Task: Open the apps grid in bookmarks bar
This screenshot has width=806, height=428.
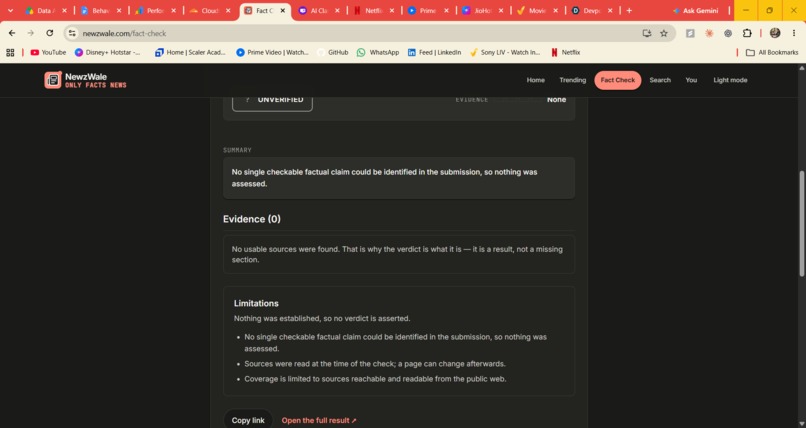Action: click(10, 52)
